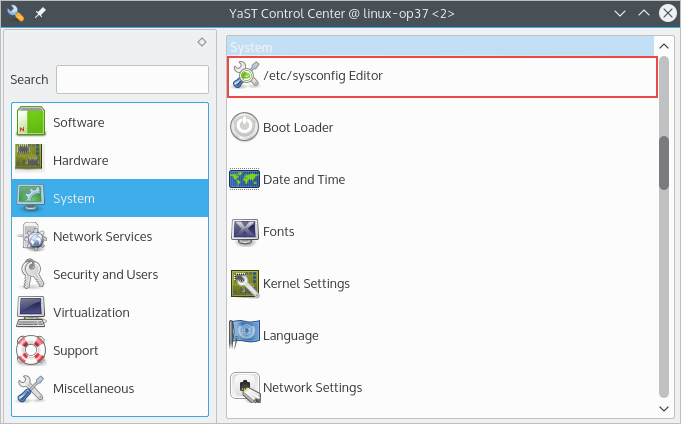Click the Language flag icon
Image resolution: width=681 pixels, height=424 pixels.
245,336
